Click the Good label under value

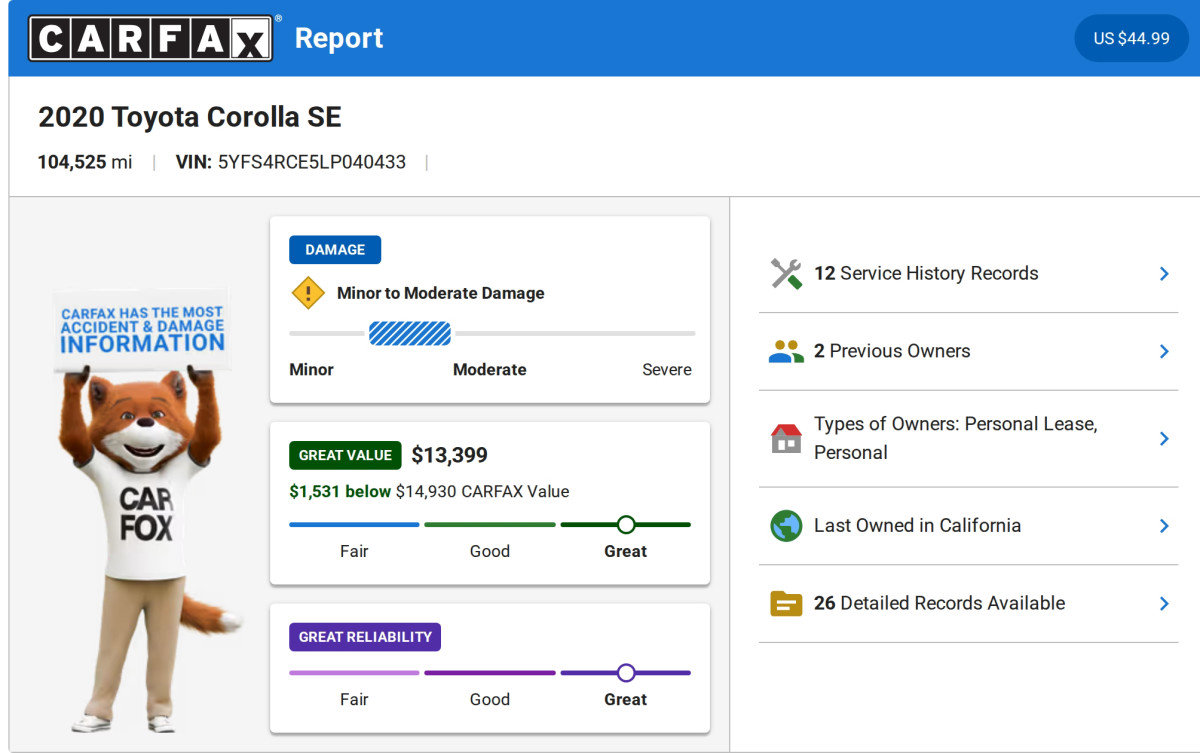tap(490, 551)
